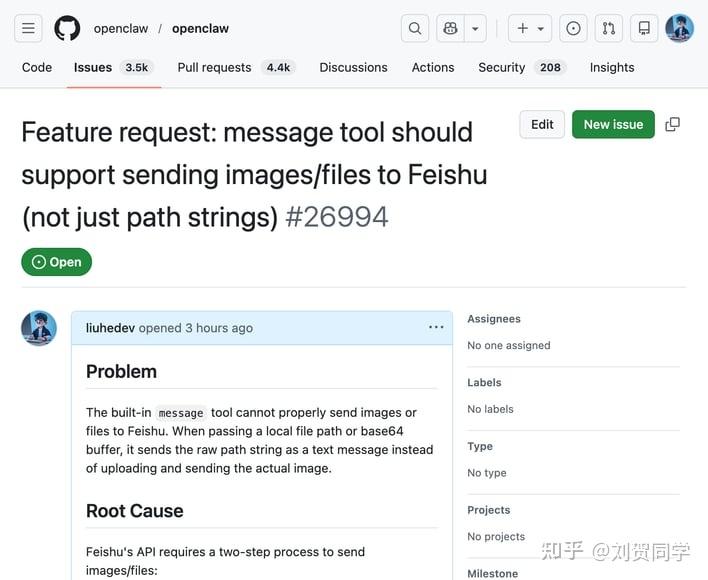708x580 pixels.
Task: Click the green Open status badge
Action: (56, 262)
